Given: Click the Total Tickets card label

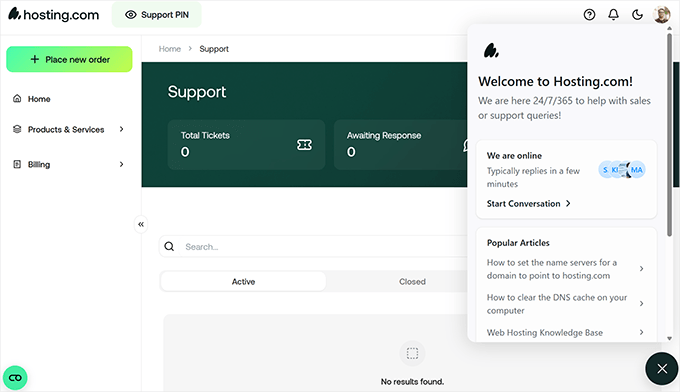Looking at the screenshot, I should 205,135.
